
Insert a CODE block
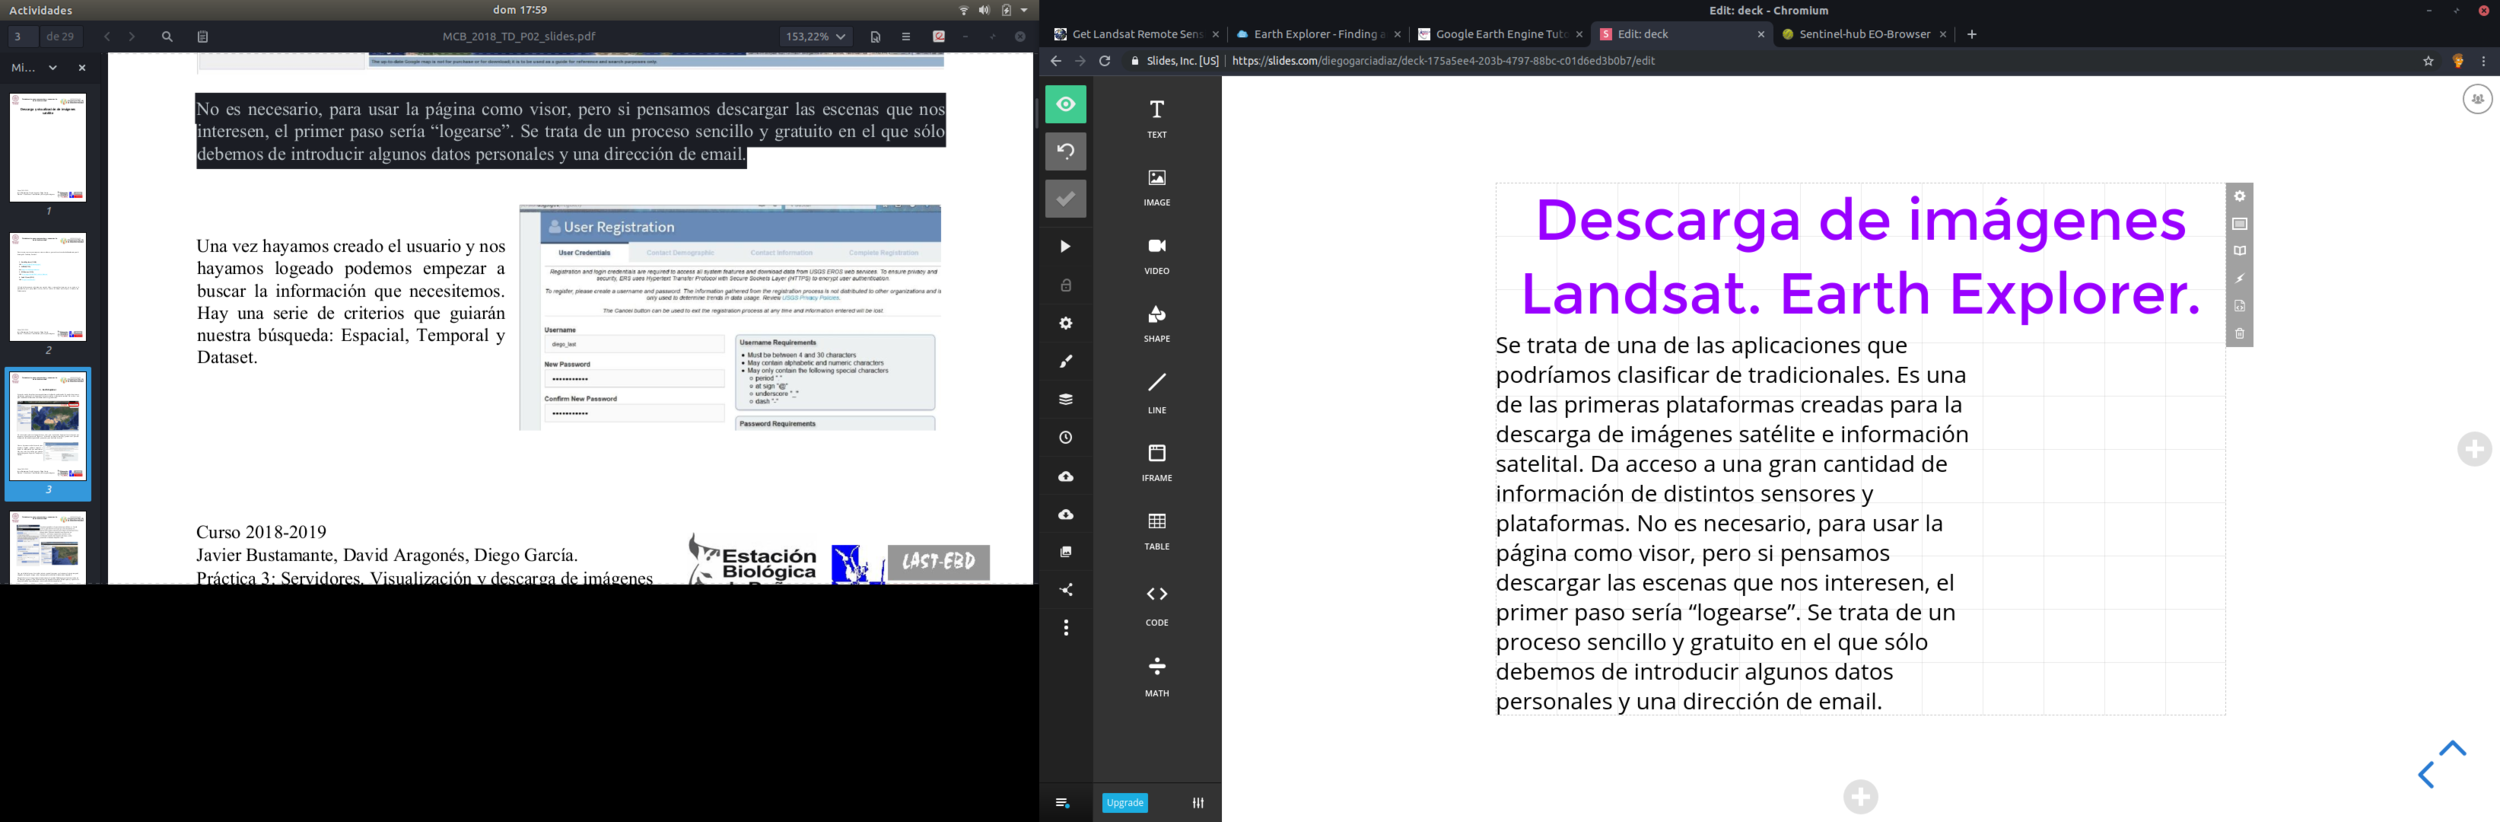(x=1157, y=605)
